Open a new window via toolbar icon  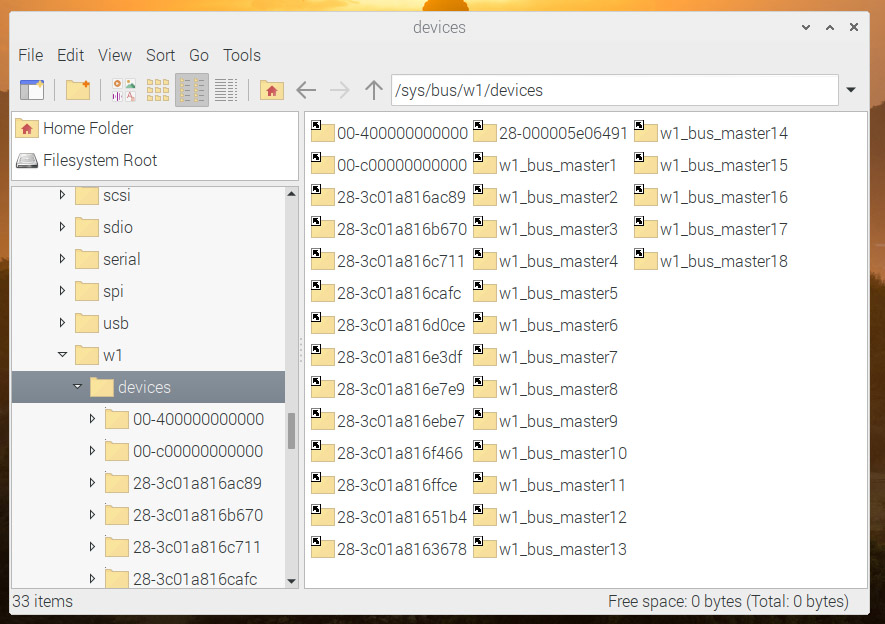coord(32,90)
